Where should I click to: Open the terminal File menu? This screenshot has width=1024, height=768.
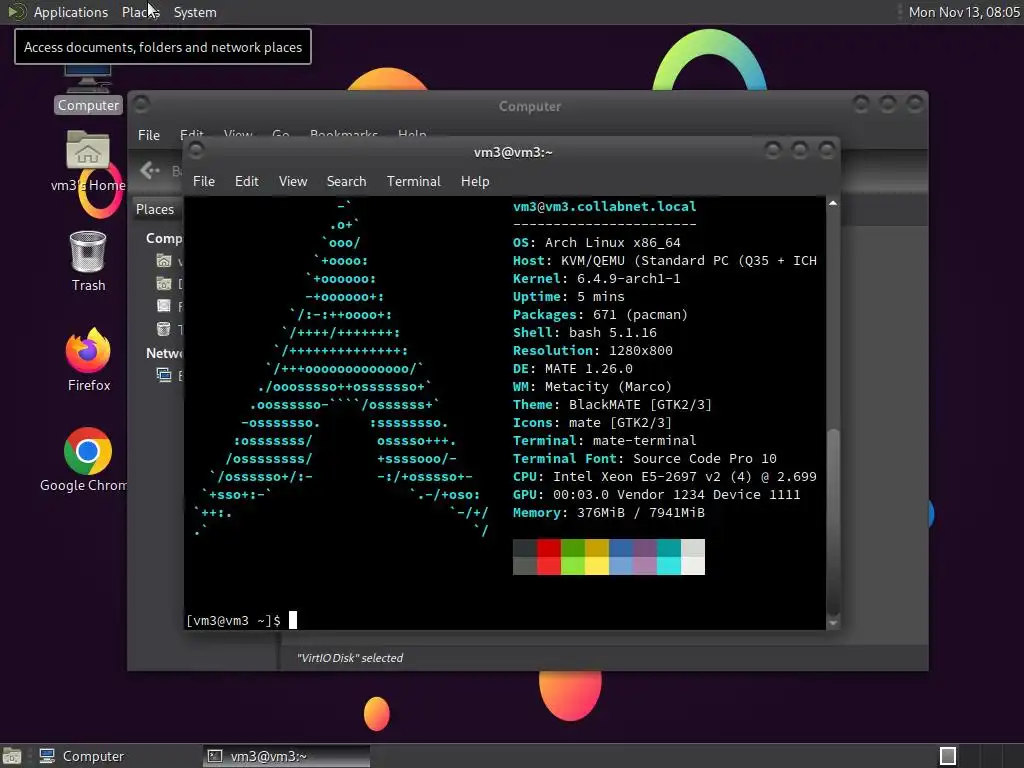tap(204, 181)
